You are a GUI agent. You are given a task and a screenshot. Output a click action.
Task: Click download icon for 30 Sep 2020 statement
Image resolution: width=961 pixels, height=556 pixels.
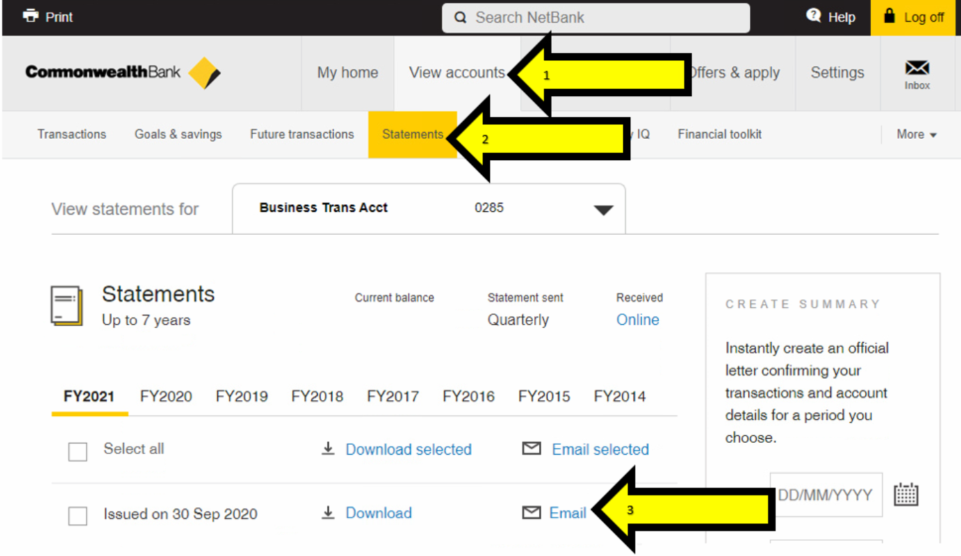point(328,512)
